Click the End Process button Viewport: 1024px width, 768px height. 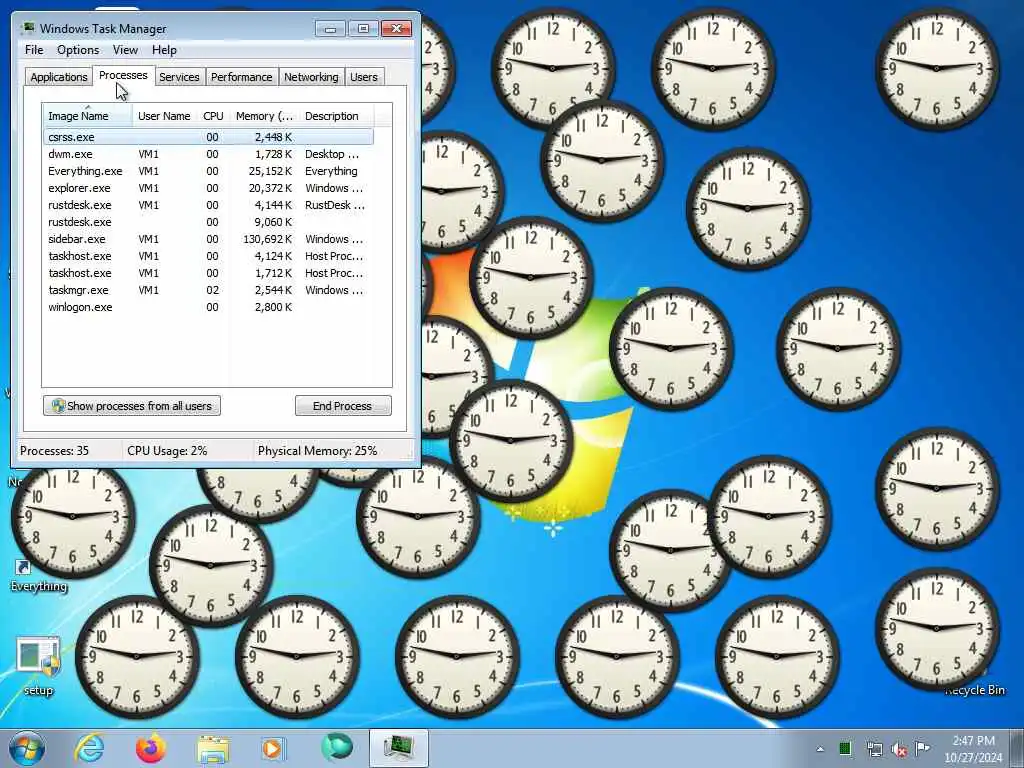pyautogui.click(x=343, y=406)
